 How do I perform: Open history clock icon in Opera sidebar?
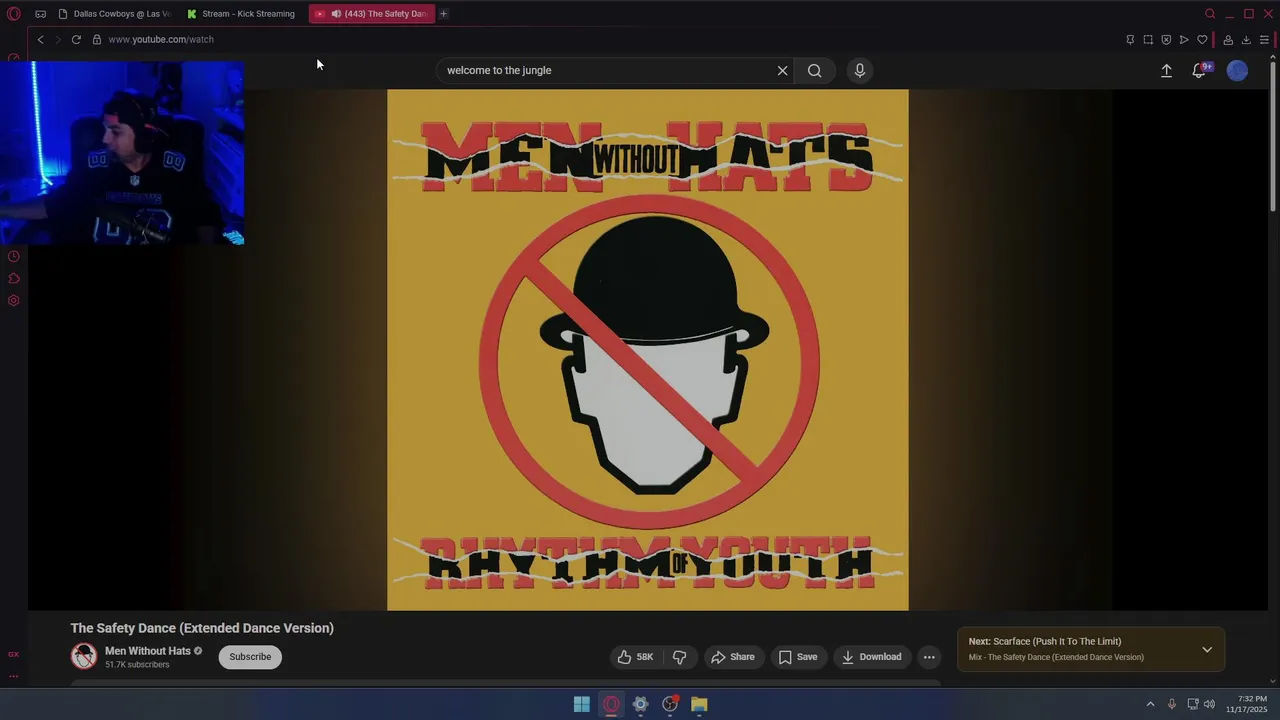[x=13, y=256]
